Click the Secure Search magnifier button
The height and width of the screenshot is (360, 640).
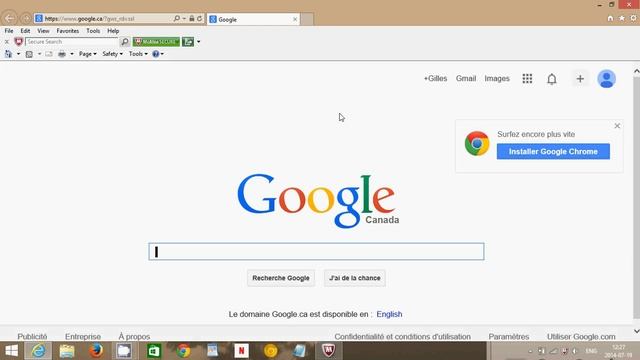pos(125,42)
